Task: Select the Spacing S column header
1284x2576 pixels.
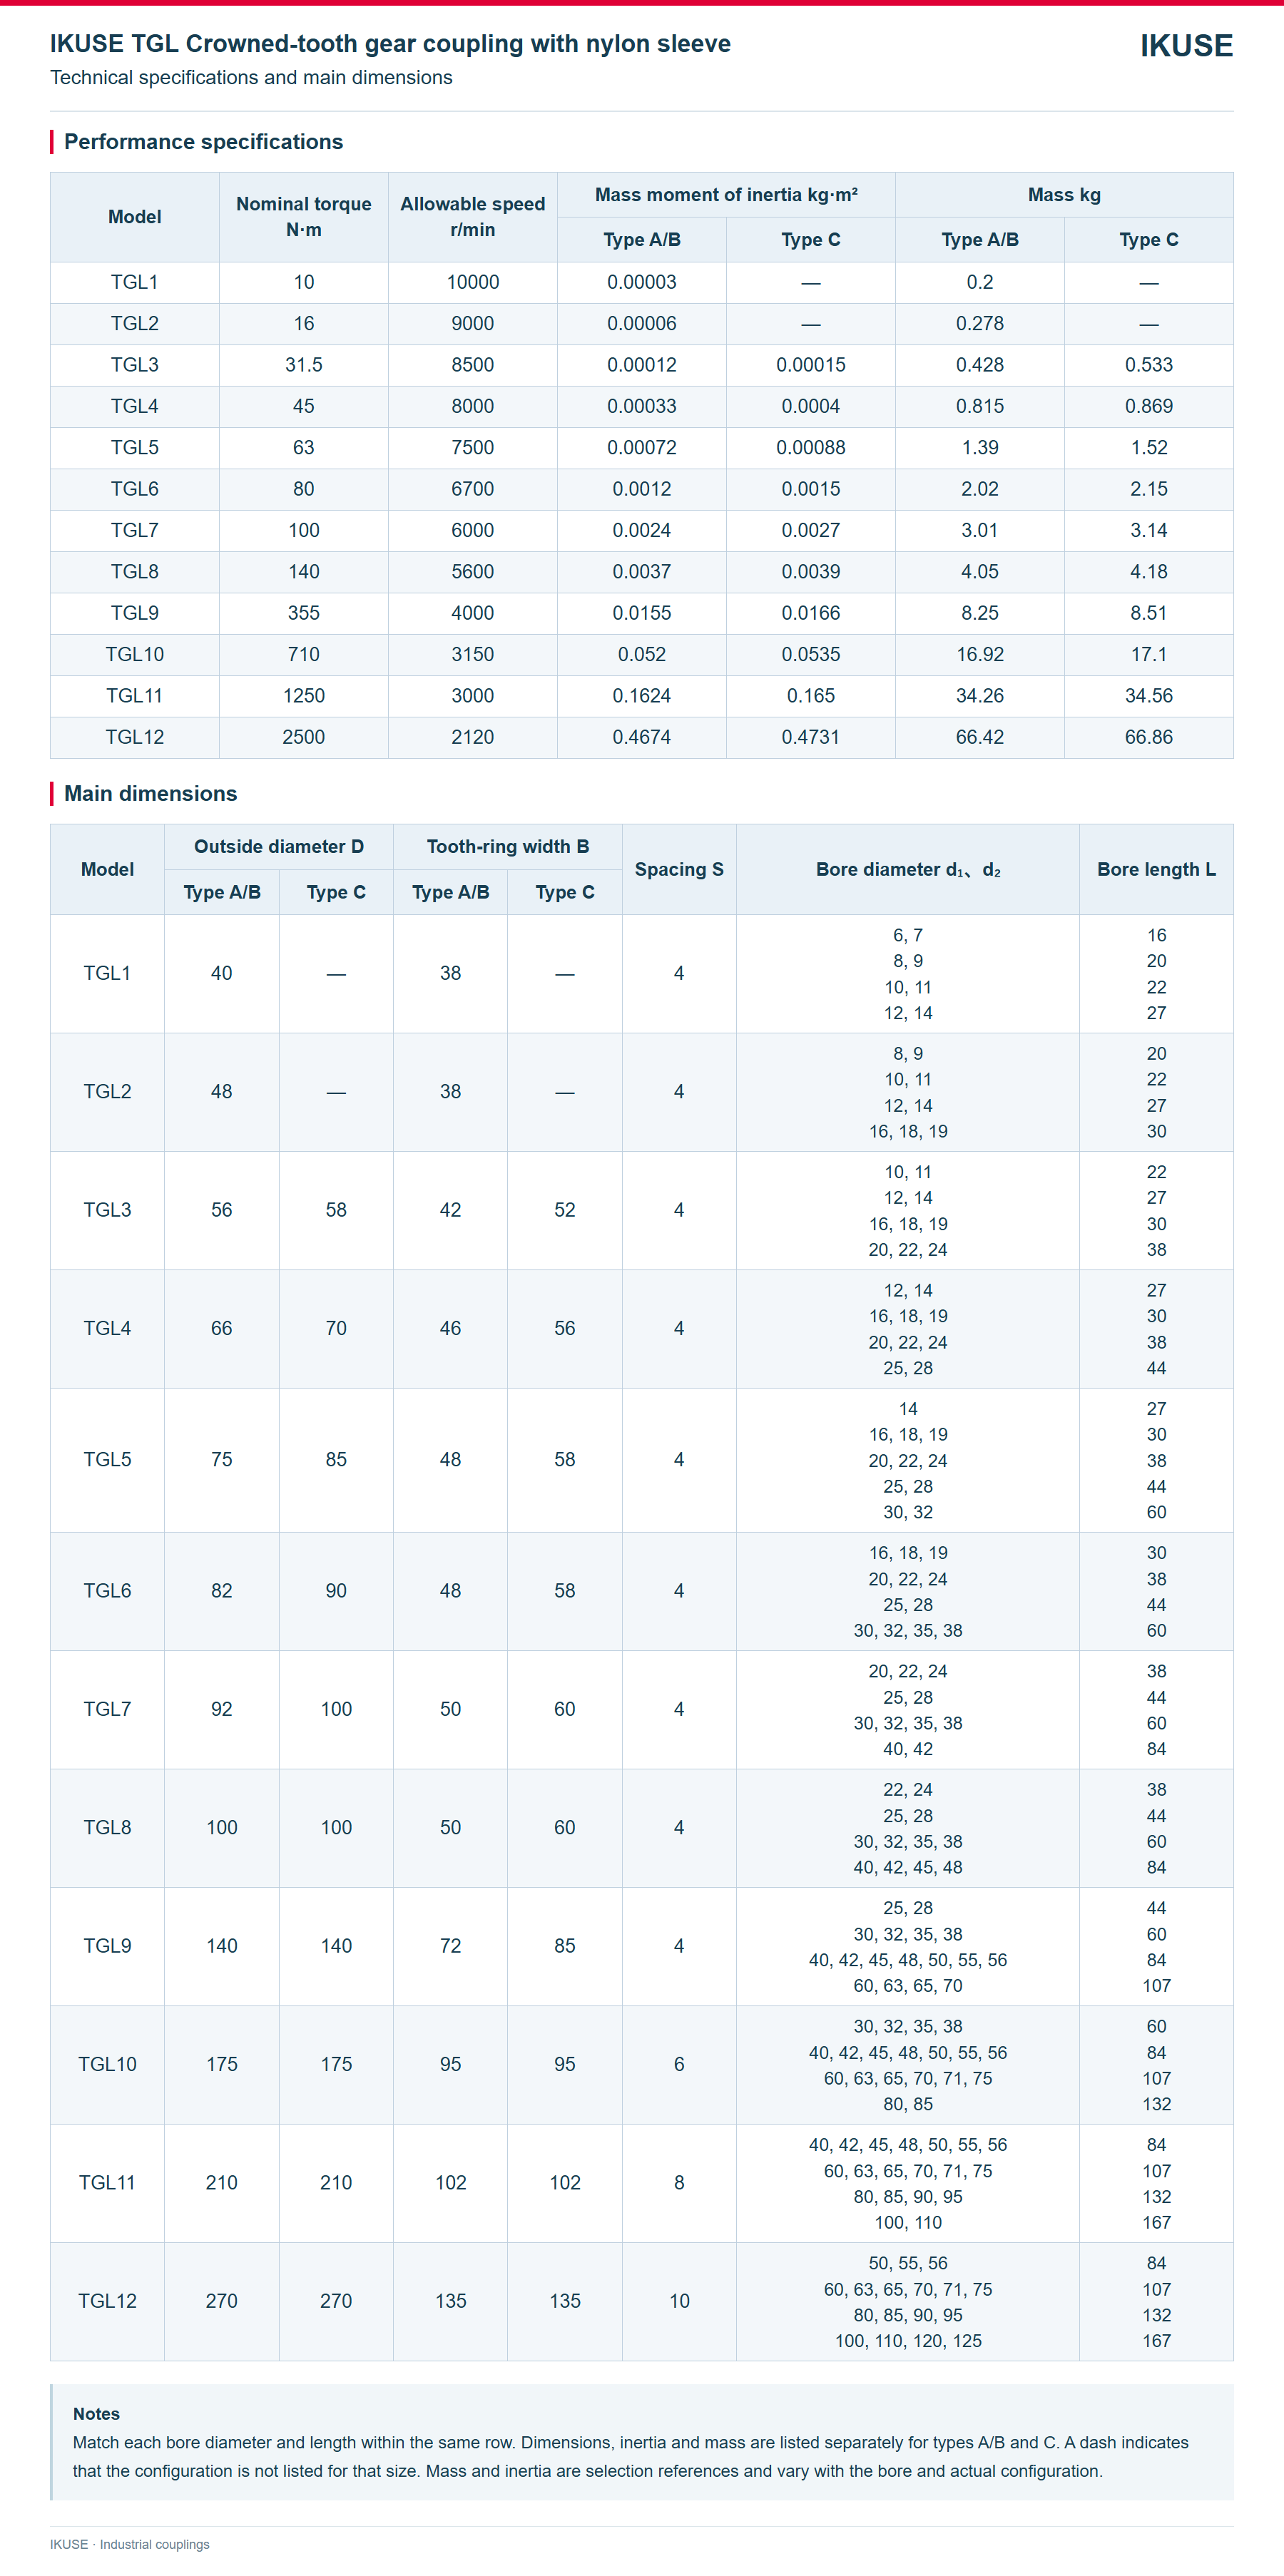Action: tap(679, 869)
